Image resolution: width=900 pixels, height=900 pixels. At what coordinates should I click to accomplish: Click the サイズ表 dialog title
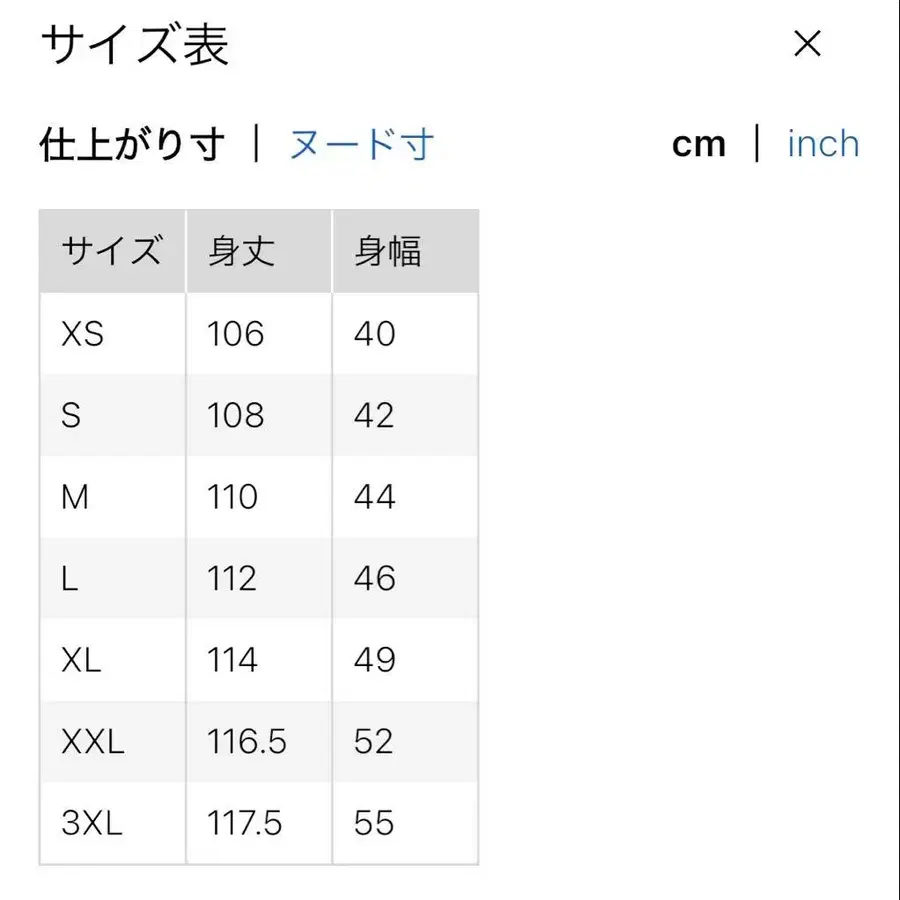[134, 46]
